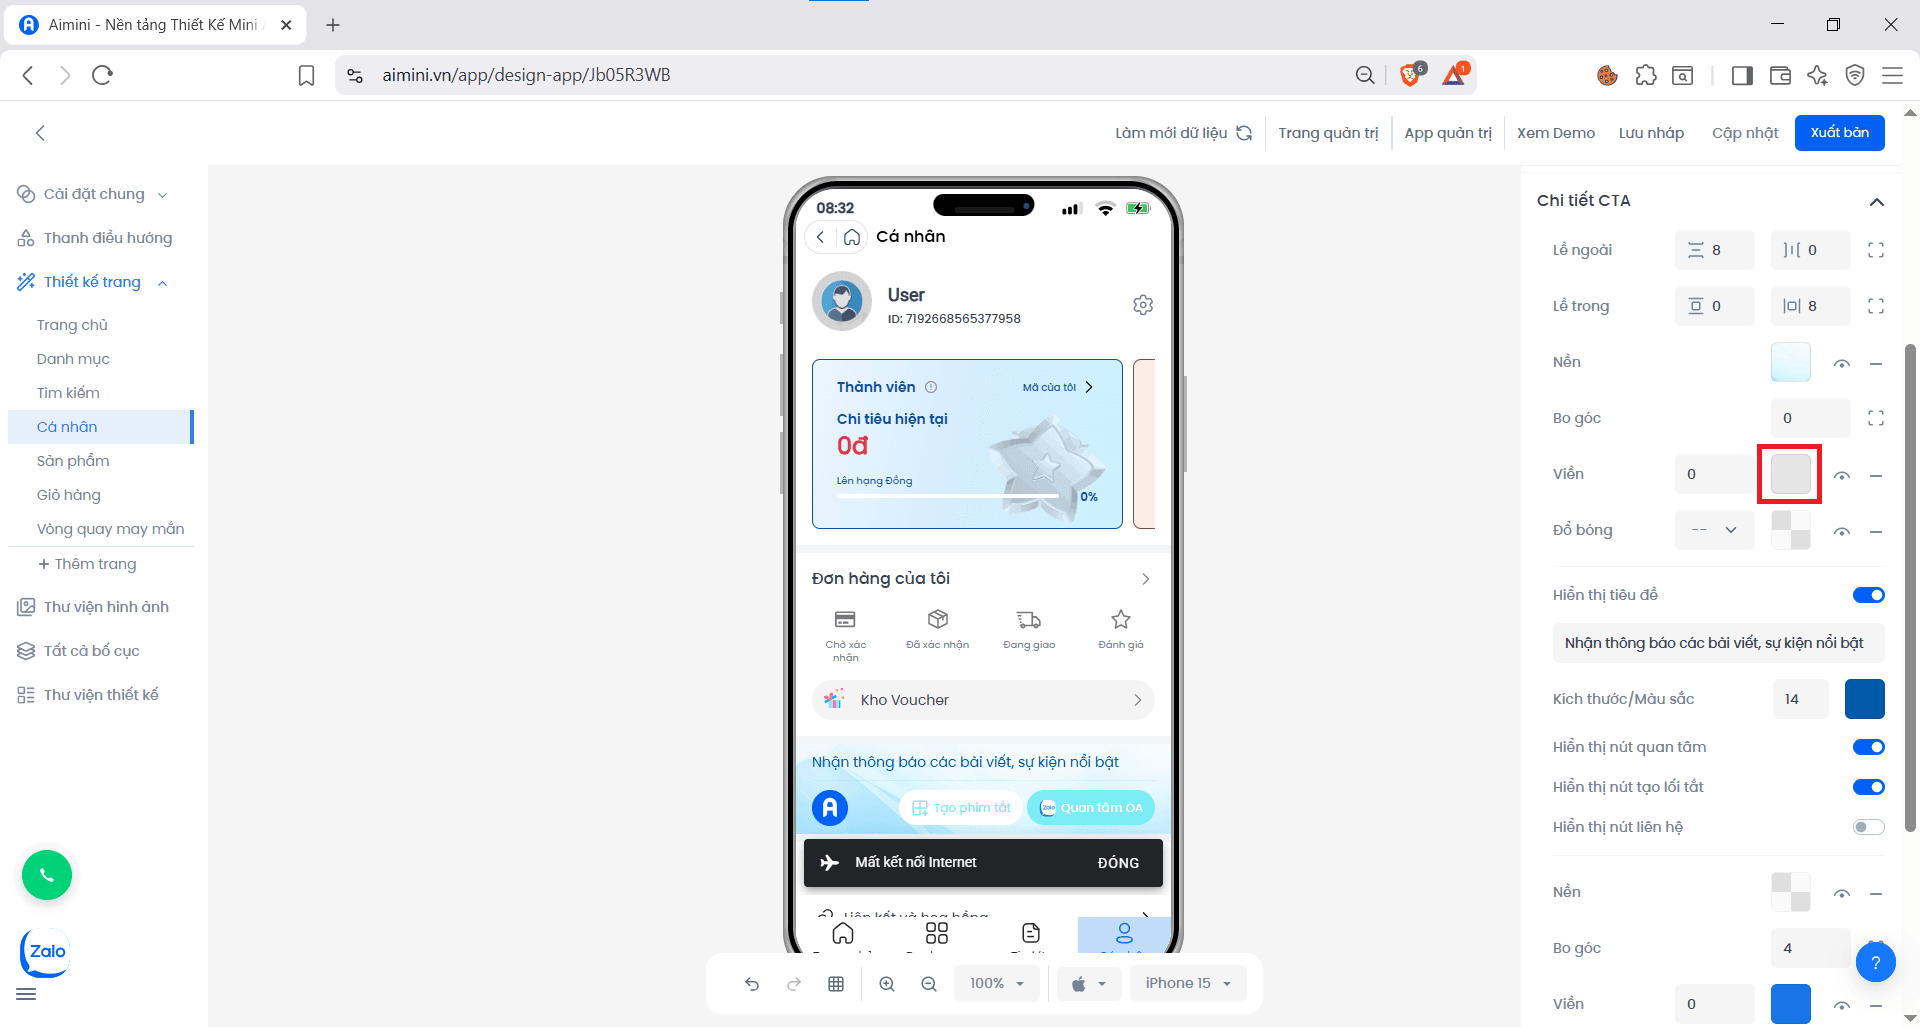Screen dimensions: 1920x1027
Task: Click the undo arrow in bottom toolbar
Action: click(752, 983)
